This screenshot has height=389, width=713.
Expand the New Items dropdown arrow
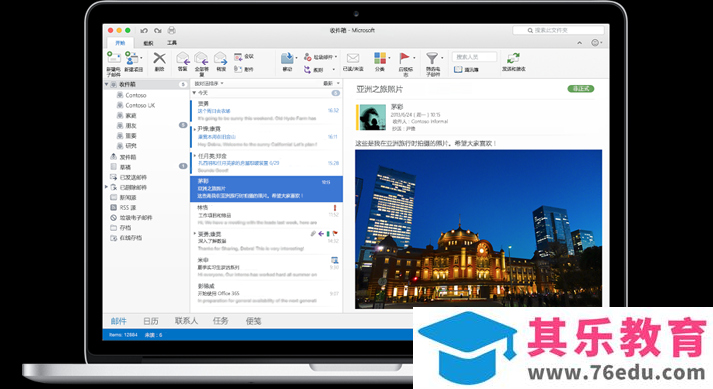pyautogui.click(x=141, y=58)
